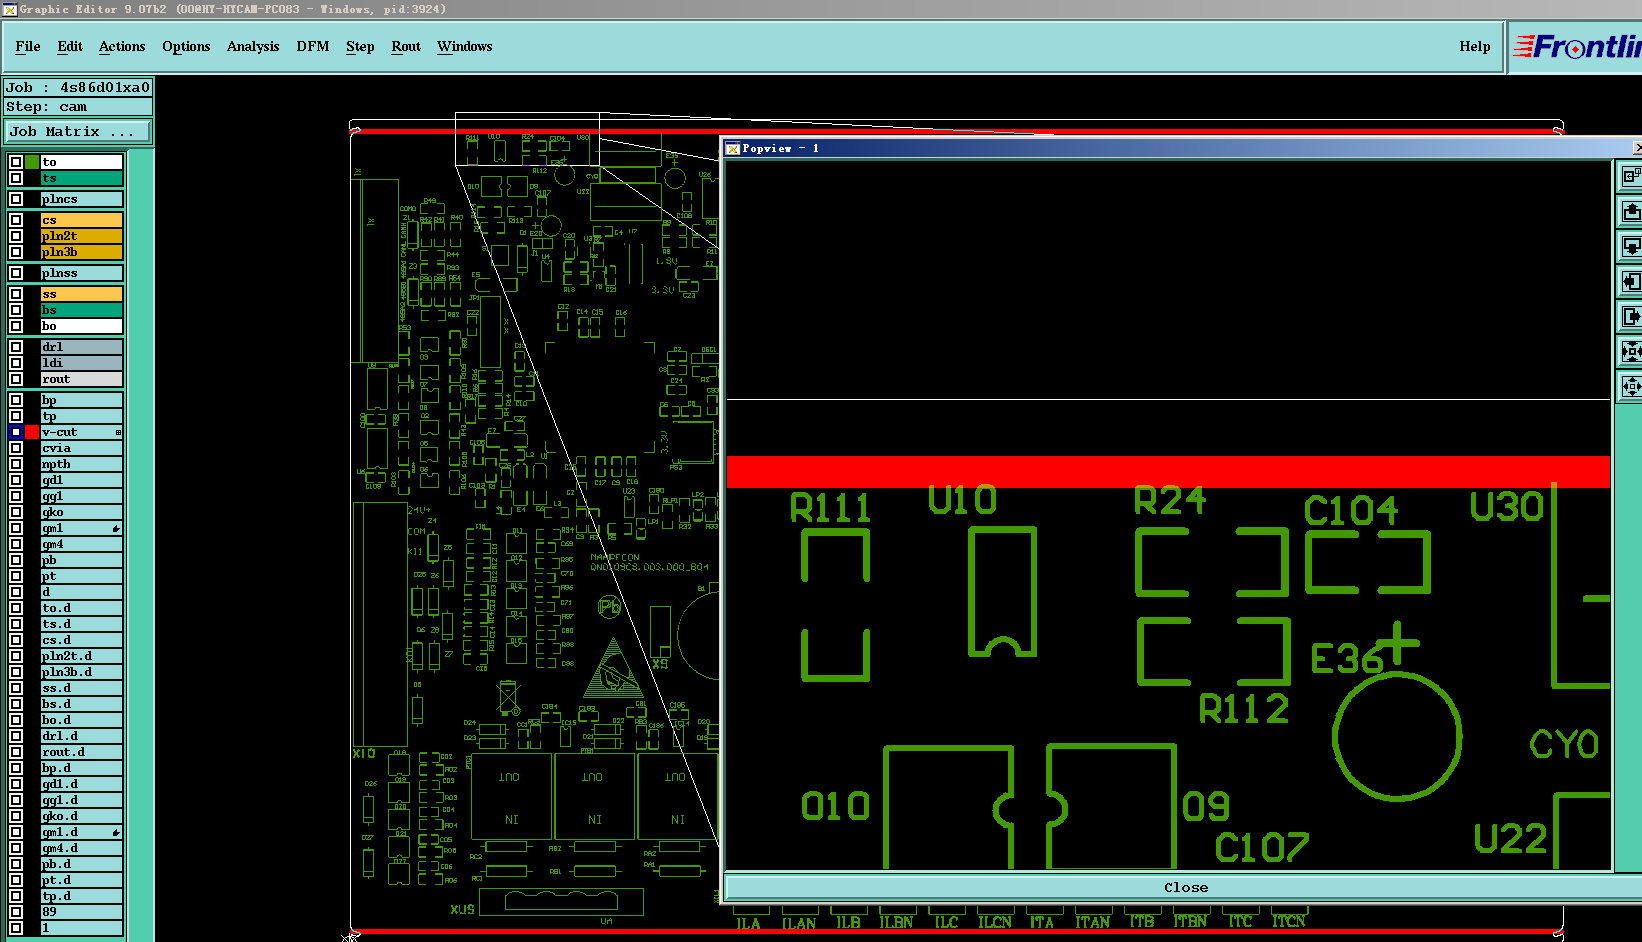Click the pan left icon in Popview
Viewport: 1642px width, 942px height.
point(1631,281)
